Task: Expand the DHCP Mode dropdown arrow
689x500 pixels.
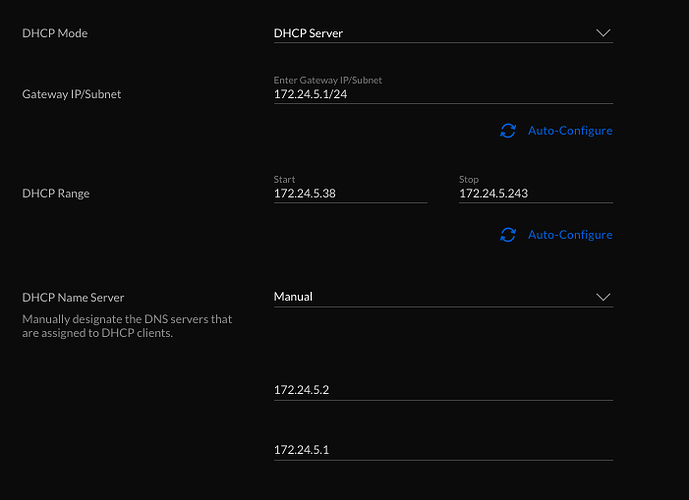Action: [602, 33]
